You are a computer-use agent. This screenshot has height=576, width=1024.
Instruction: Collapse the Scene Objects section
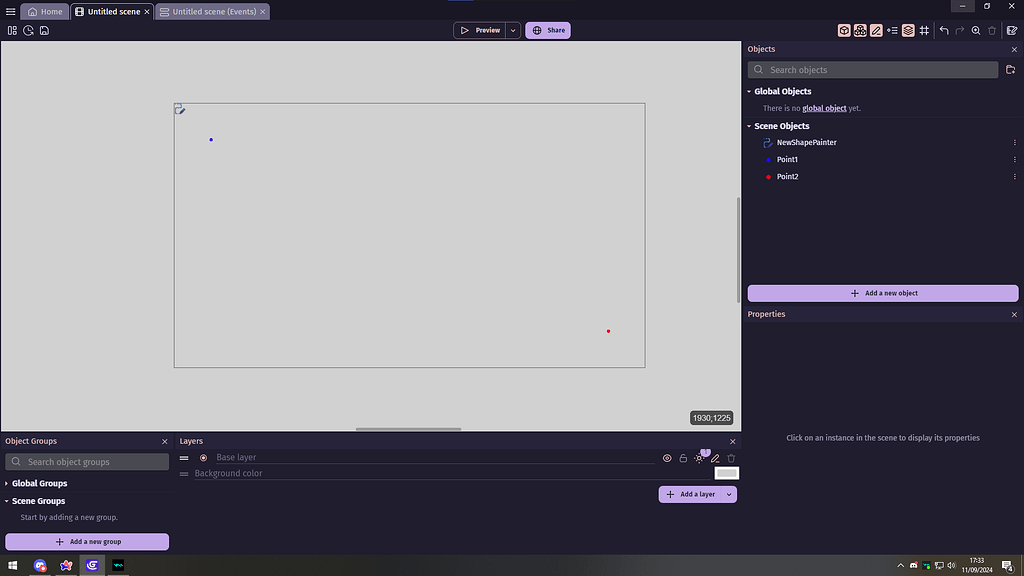(749, 126)
